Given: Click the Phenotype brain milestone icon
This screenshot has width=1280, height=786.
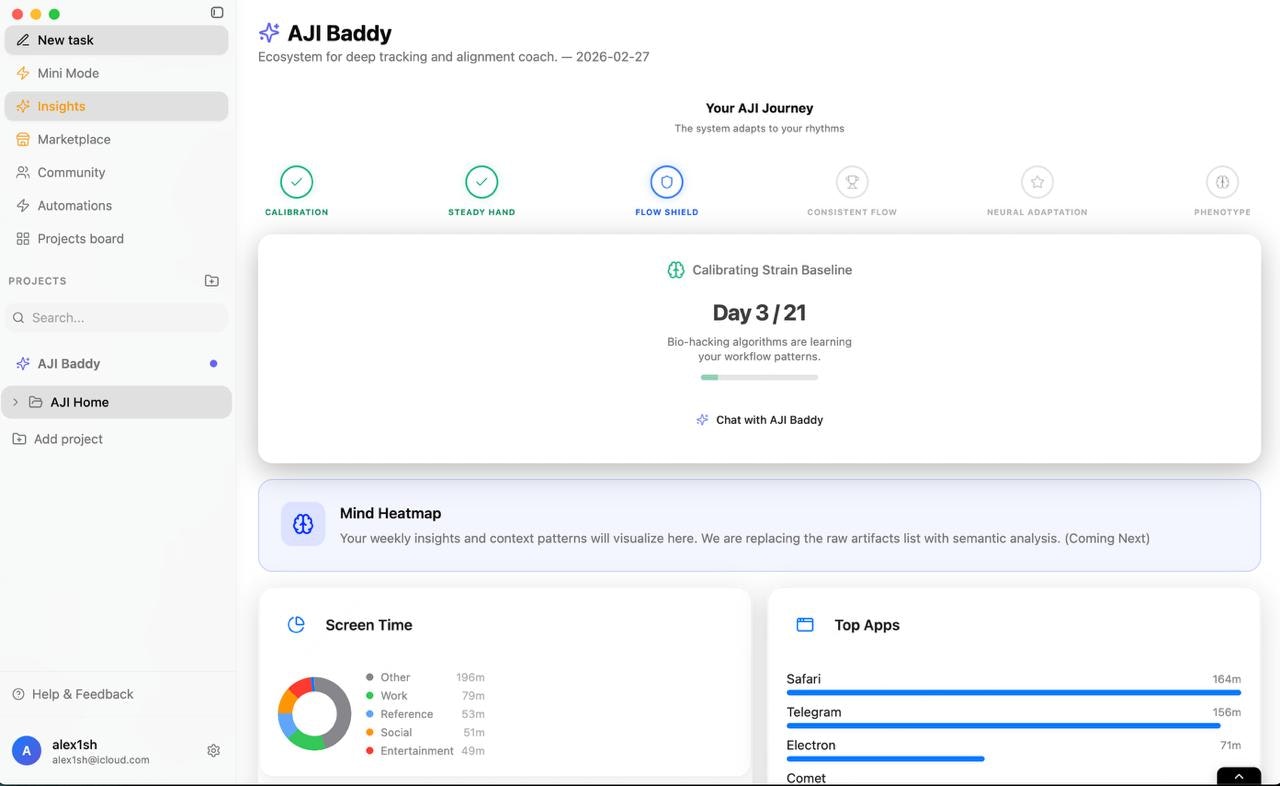Looking at the screenshot, I should click(x=1222, y=182).
